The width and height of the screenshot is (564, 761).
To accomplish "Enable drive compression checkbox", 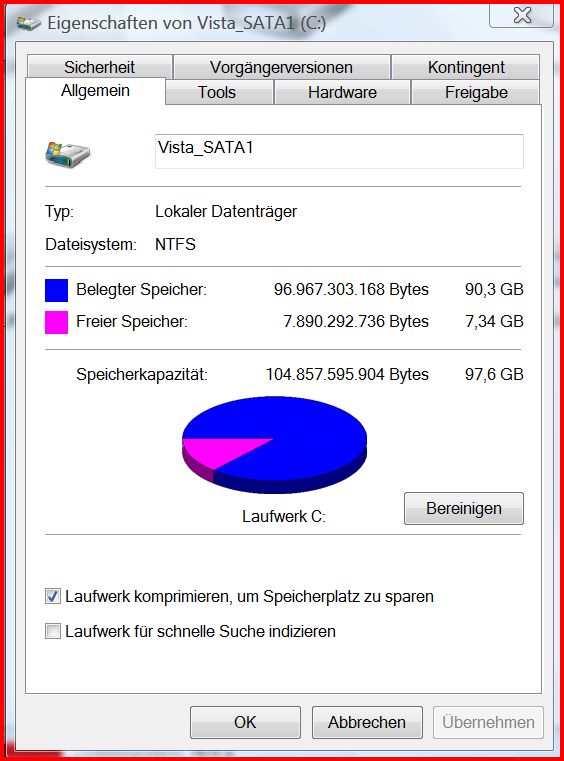I will [53, 596].
